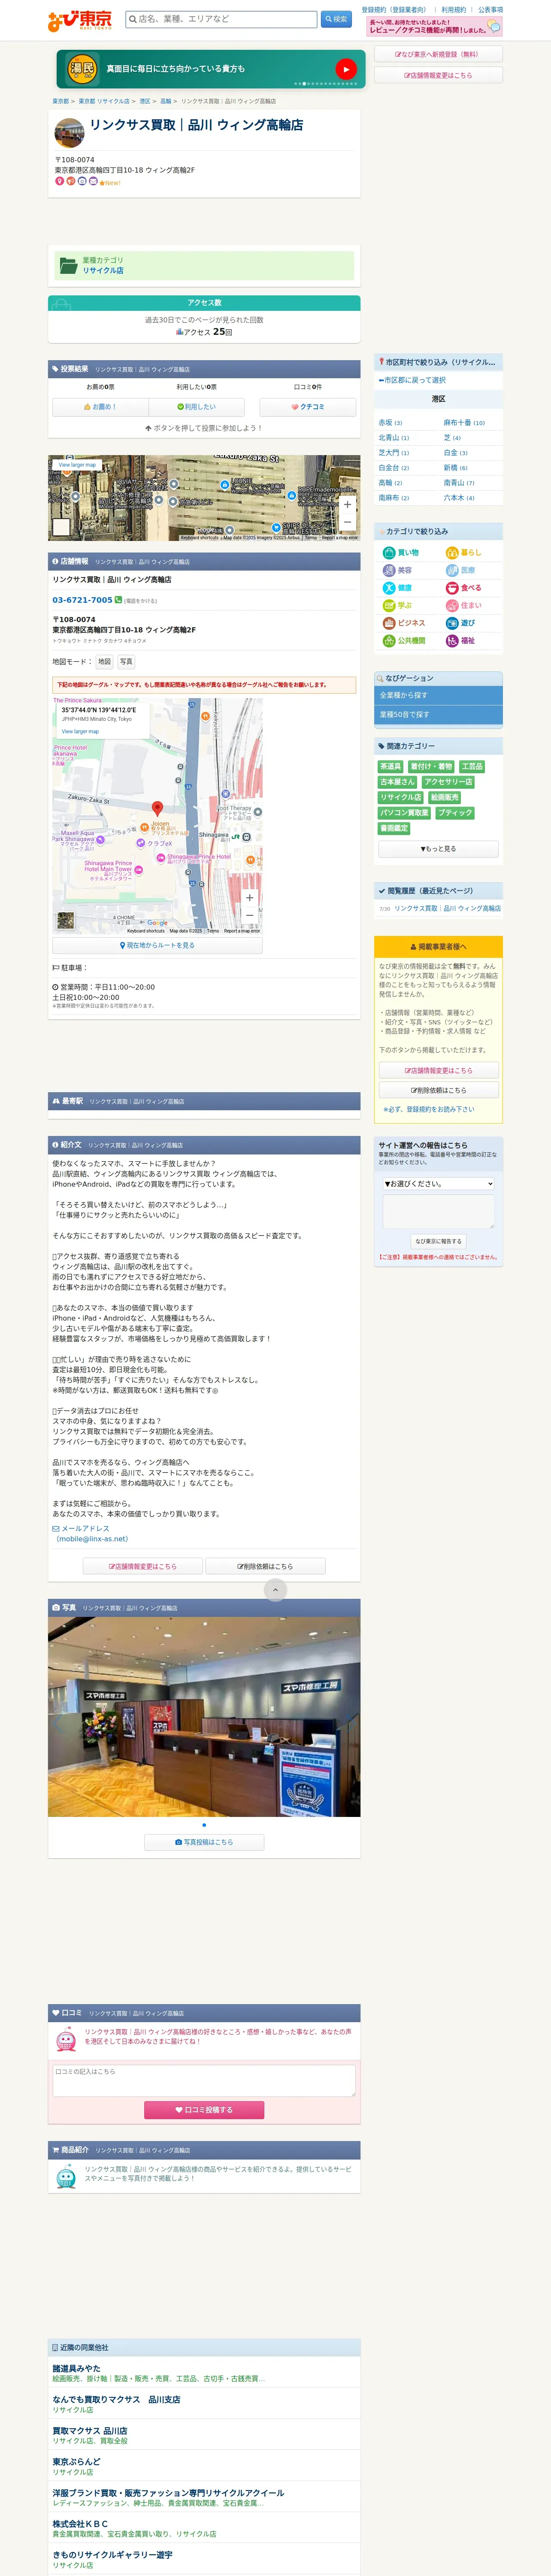551x2576 pixels.
Task: Go to 東京都 リサイクル店 breadcrumb
Action: click(104, 101)
